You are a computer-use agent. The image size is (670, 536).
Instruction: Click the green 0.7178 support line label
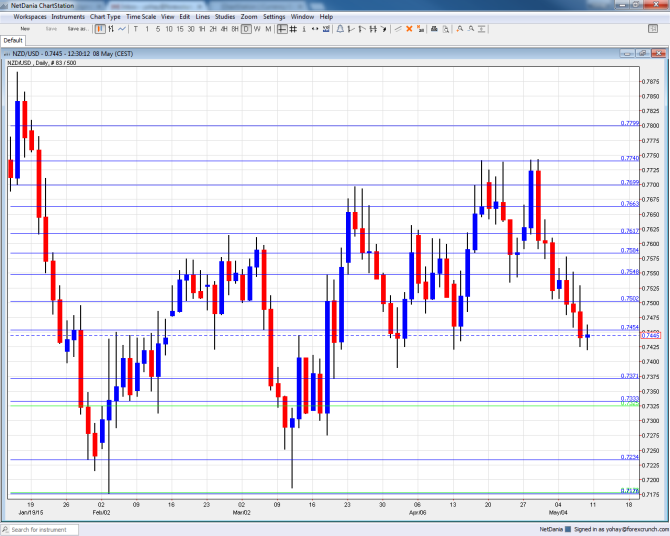[x=630, y=490]
